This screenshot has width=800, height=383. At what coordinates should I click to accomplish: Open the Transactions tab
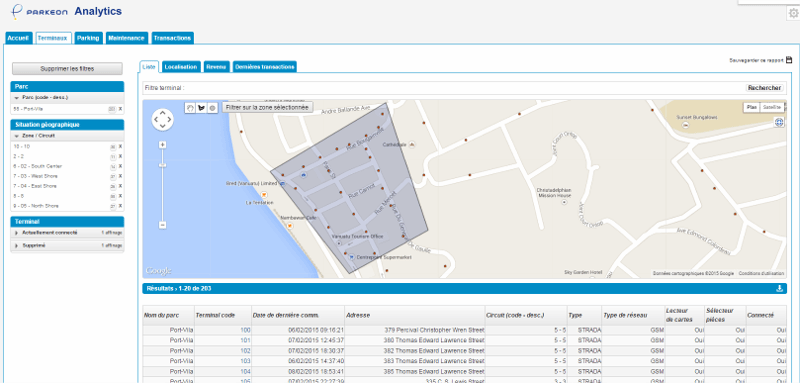(x=172, y=38)
